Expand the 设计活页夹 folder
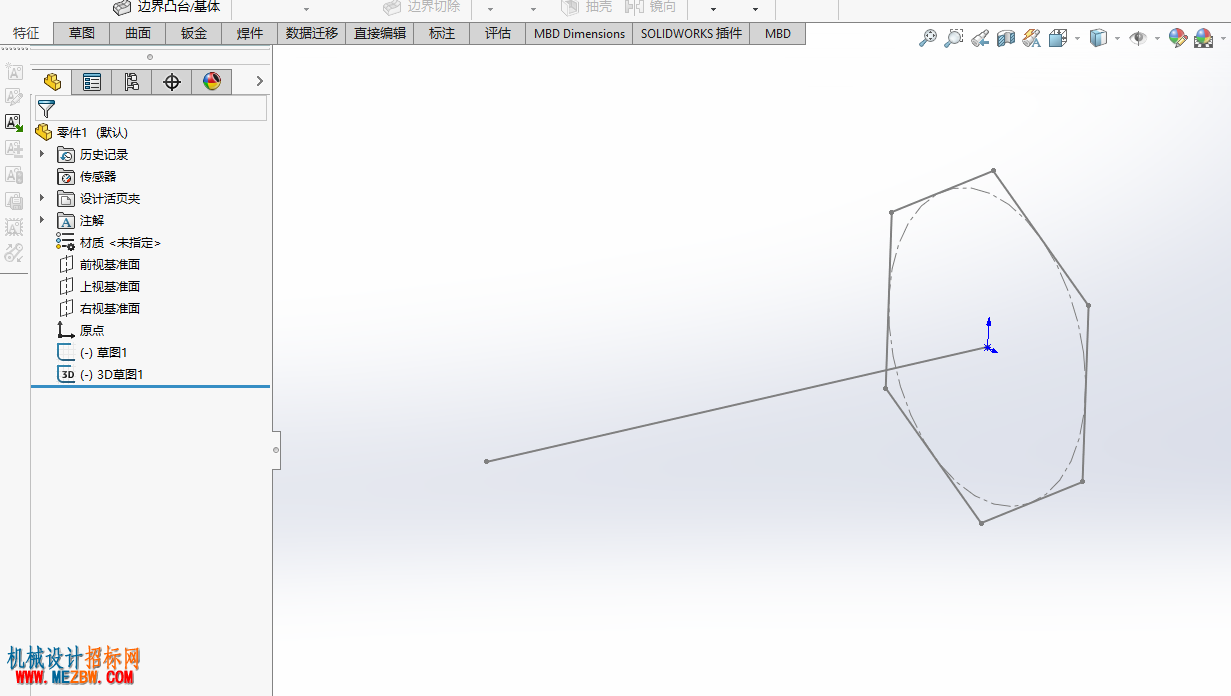The width and height of the screenshot is (1231, 696). [42, 198]
